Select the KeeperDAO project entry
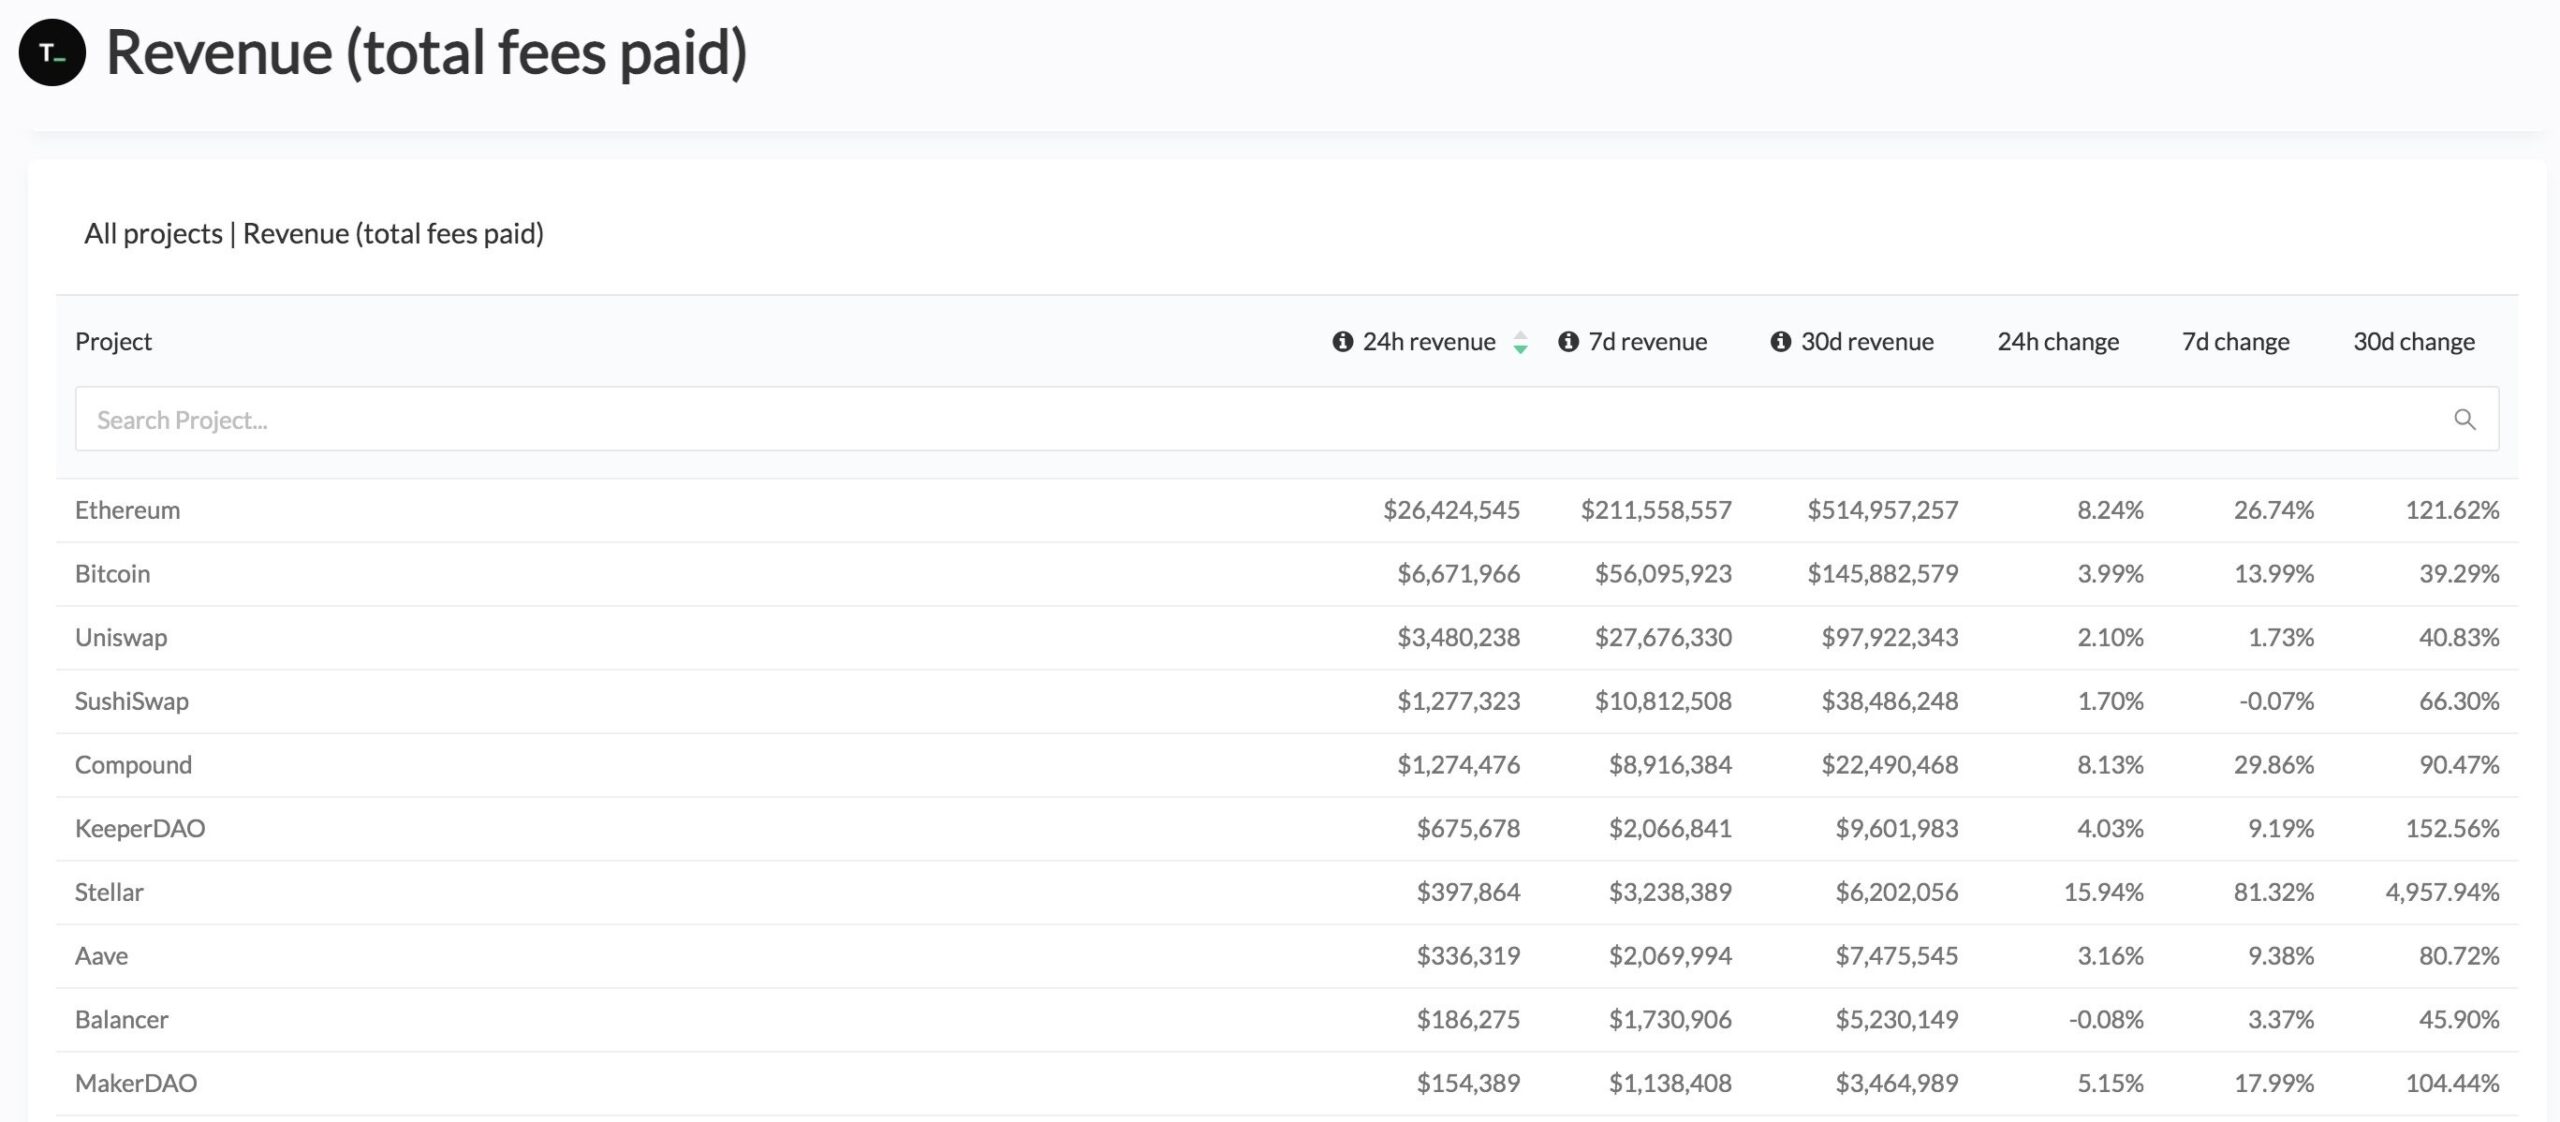 [140, 828]
